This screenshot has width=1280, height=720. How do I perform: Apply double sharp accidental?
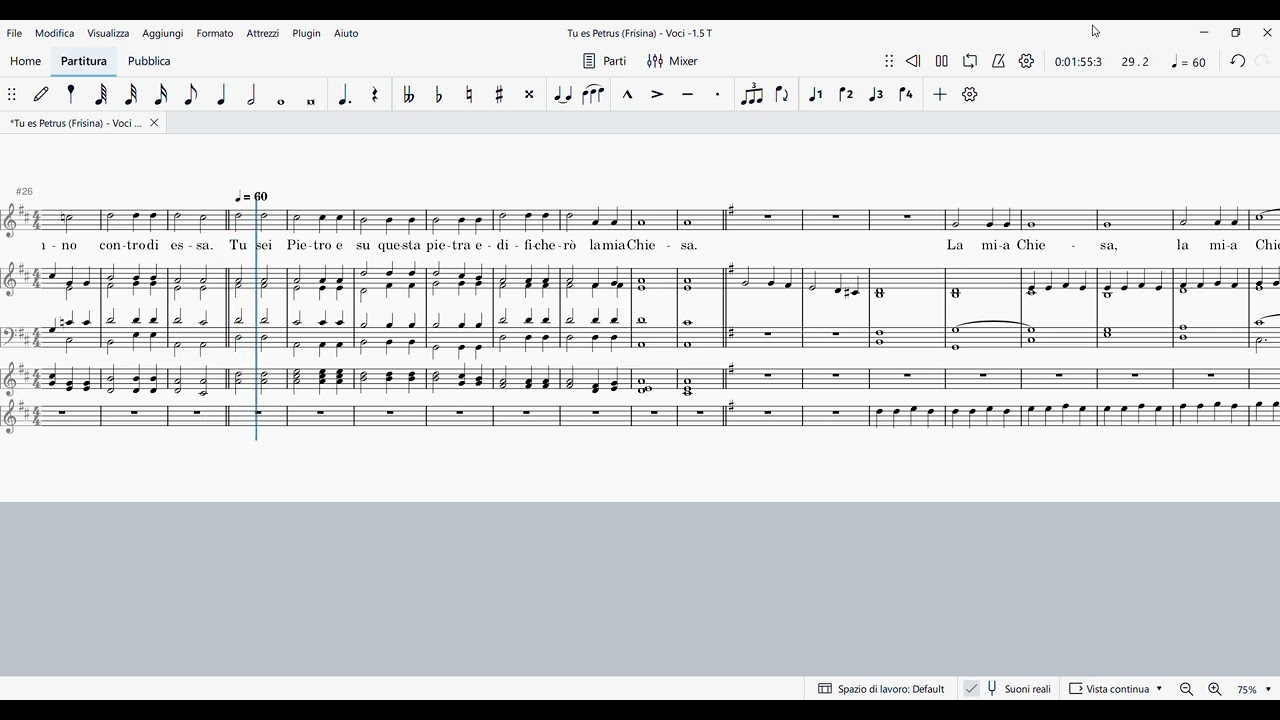[529, 94]
